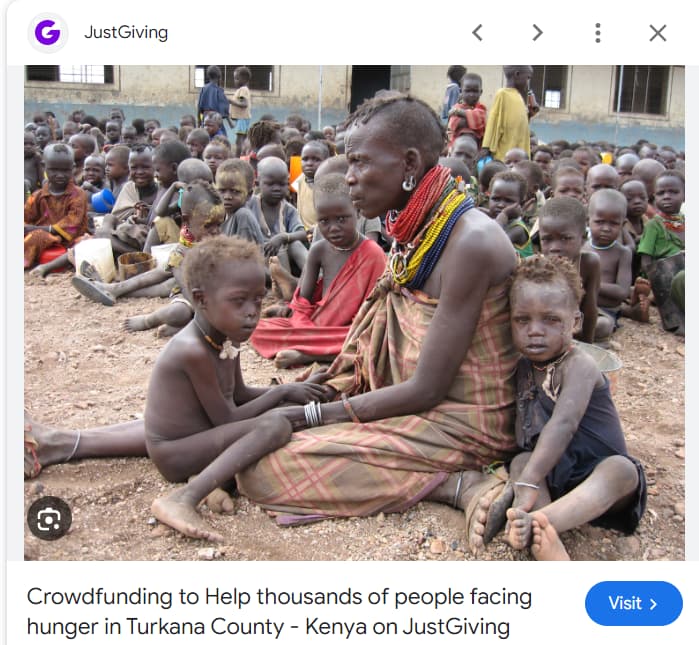This screenshot has height=645, width=699.
Task: Close the image preview panel
Action: click(x=658, y=33)
